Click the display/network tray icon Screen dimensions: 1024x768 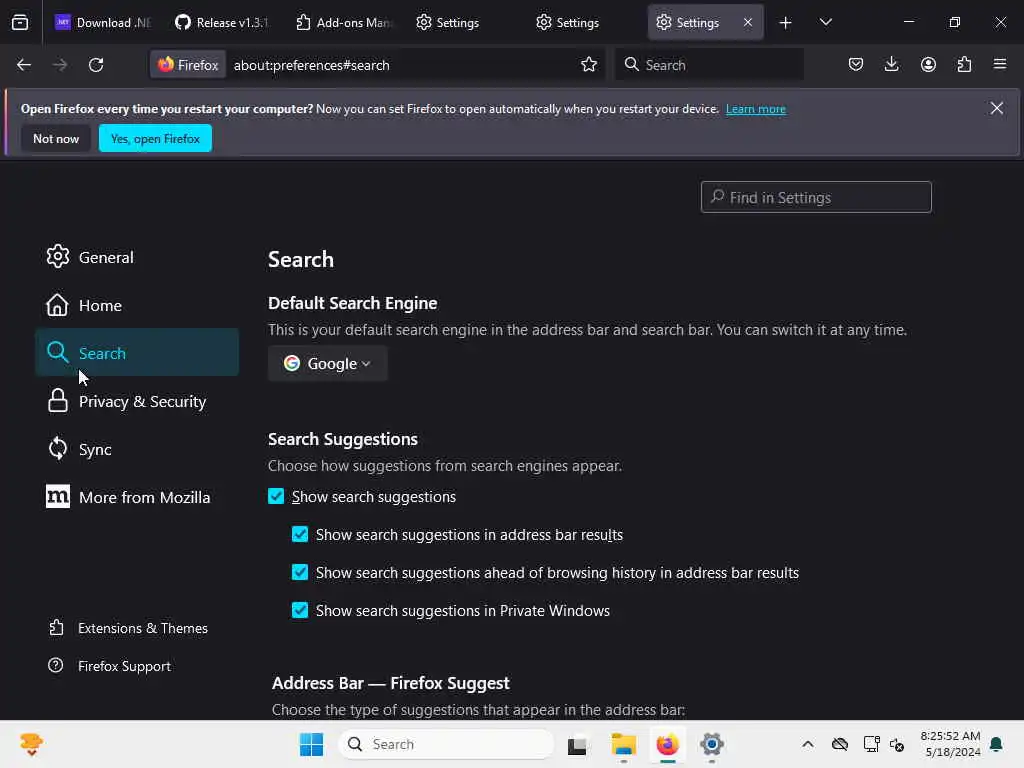[871, 744]
